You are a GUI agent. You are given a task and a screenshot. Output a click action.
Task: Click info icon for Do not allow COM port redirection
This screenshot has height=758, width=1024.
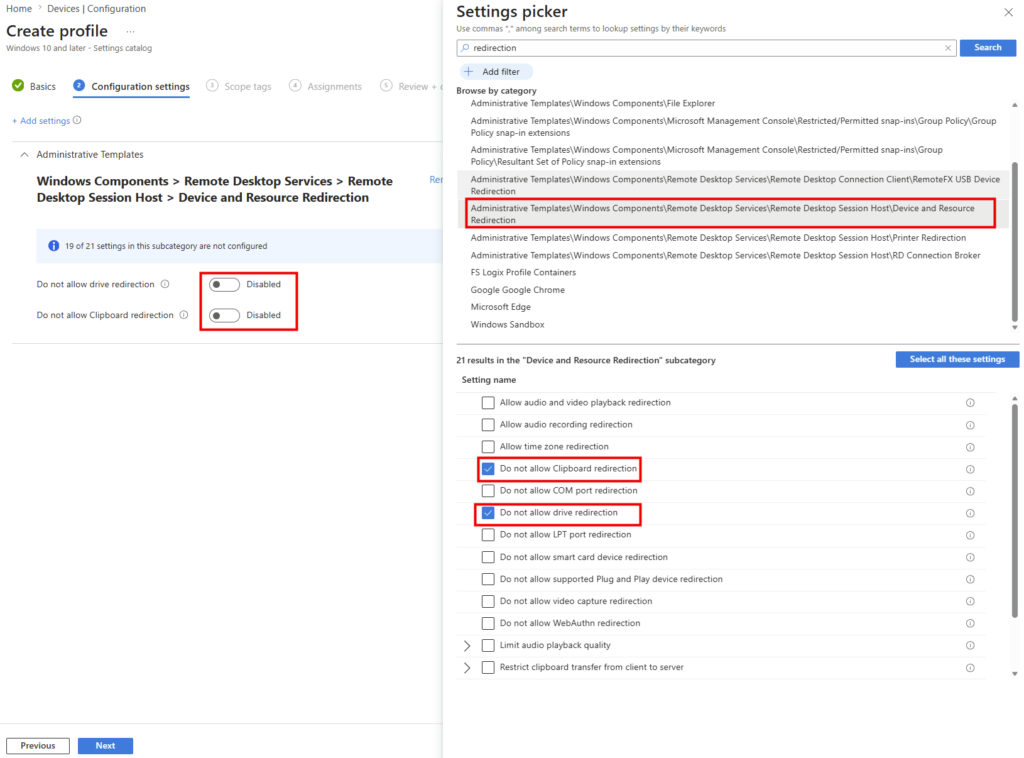[970, 491]
